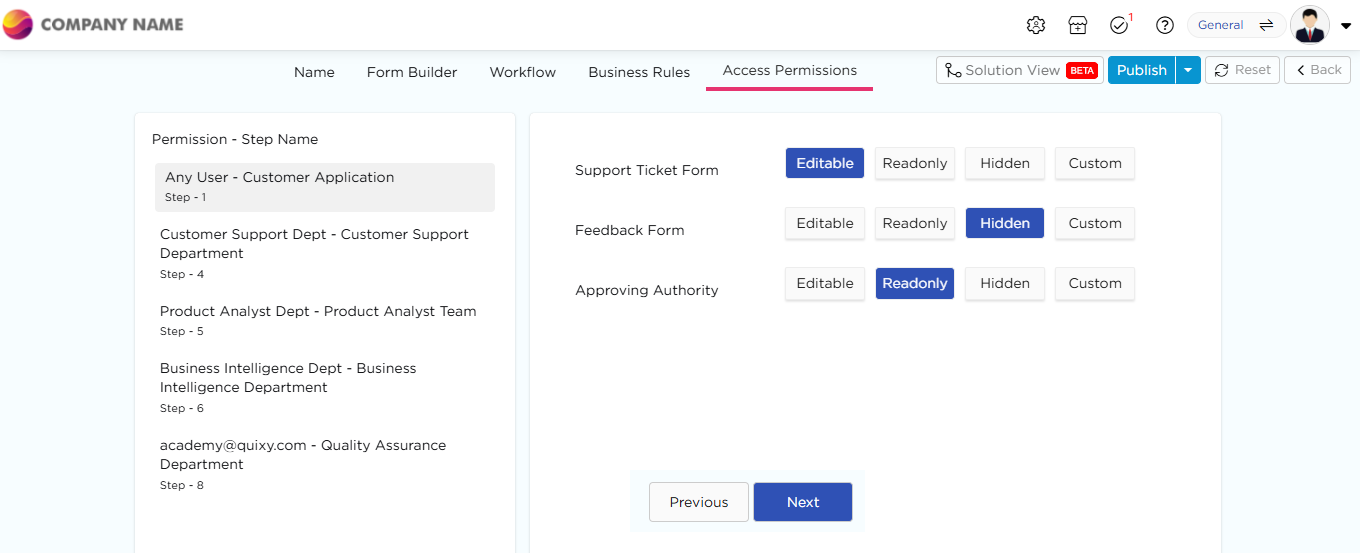Viewport: 1360px width, 553px height.
Task: Expand the user account menu arrow
Action: point(1345,27)
